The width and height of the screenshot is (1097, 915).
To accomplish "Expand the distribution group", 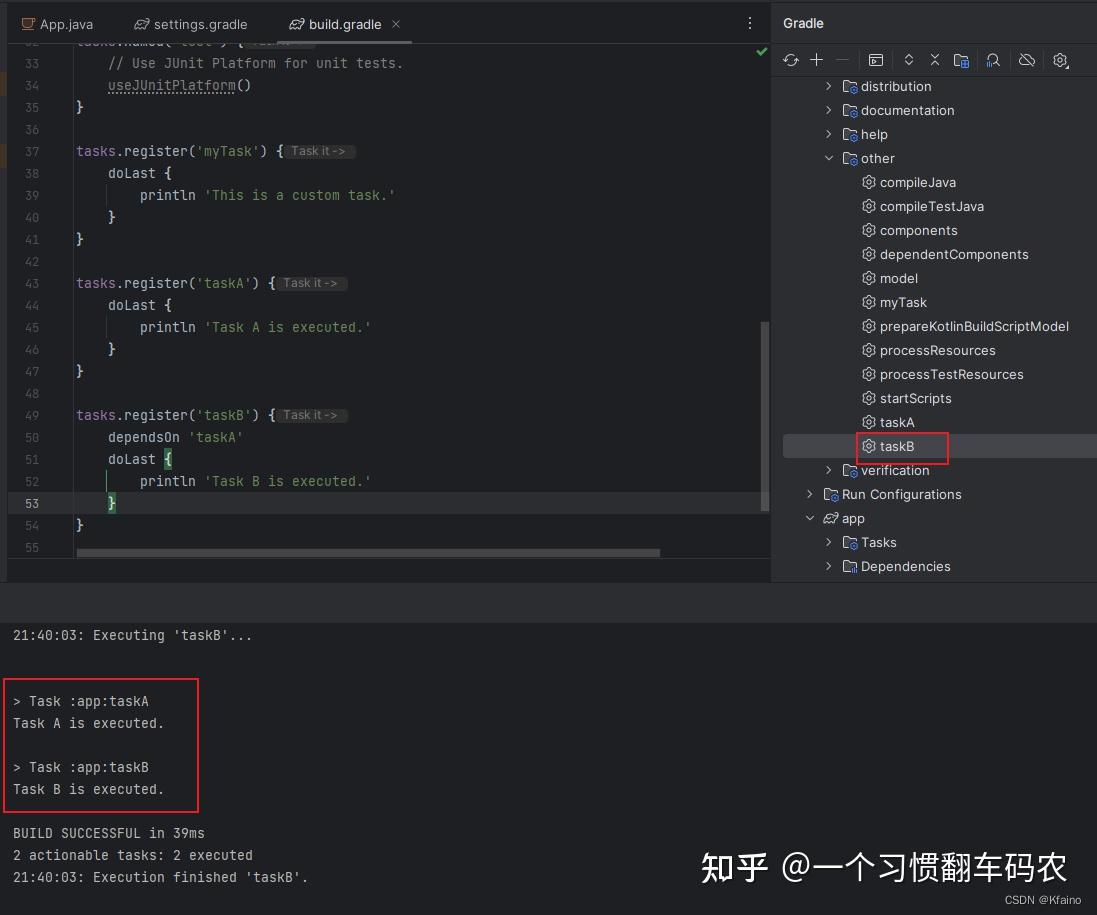I will tap(828, 86).
